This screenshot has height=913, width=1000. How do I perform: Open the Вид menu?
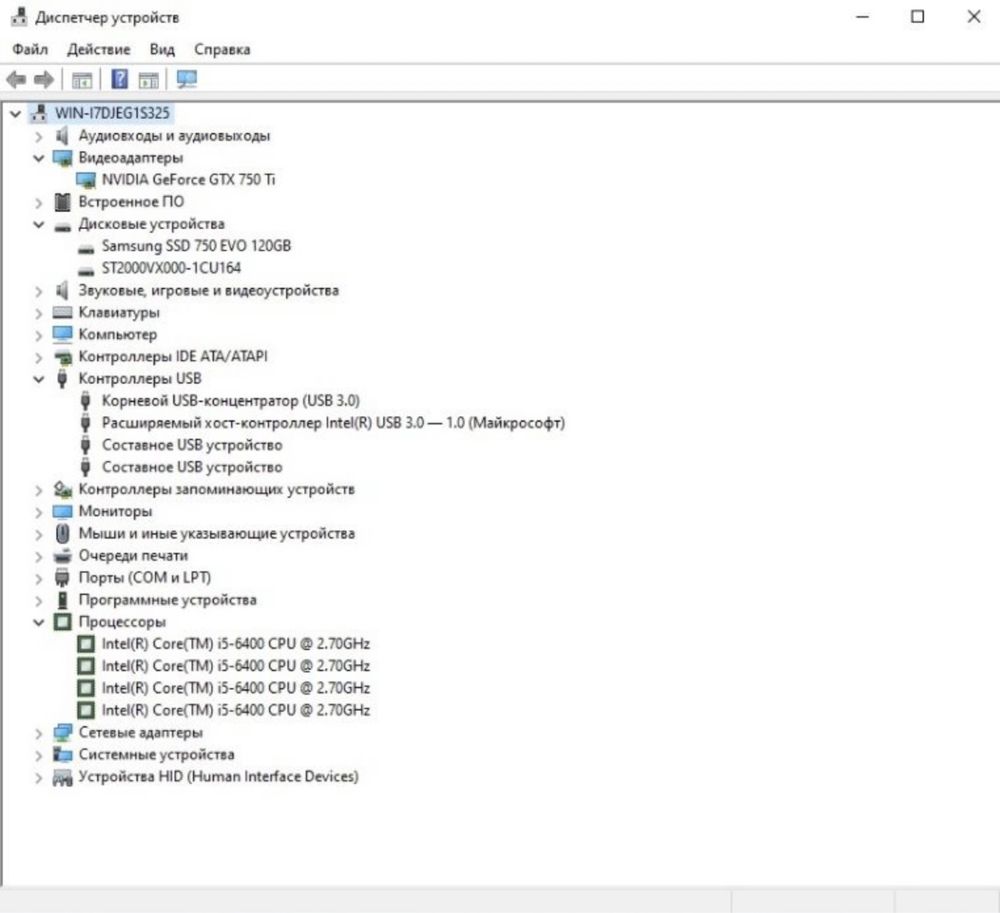162,49
